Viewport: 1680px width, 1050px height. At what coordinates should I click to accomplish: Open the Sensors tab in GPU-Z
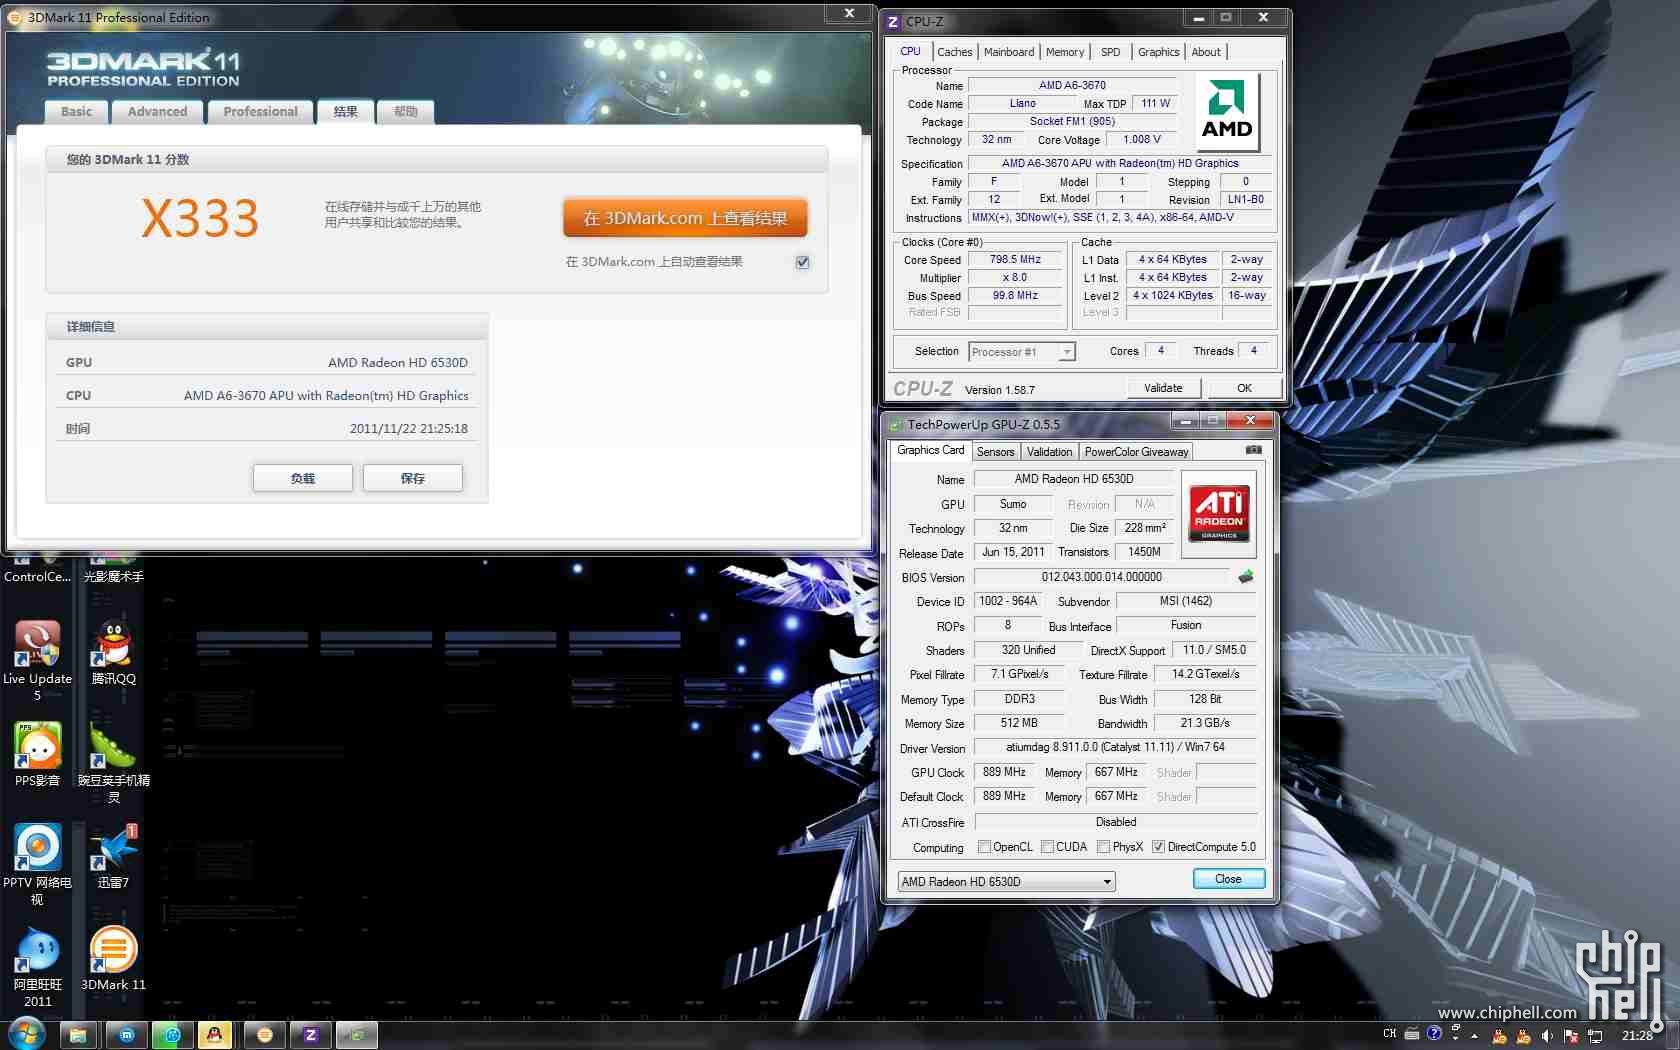pos(995,452)
